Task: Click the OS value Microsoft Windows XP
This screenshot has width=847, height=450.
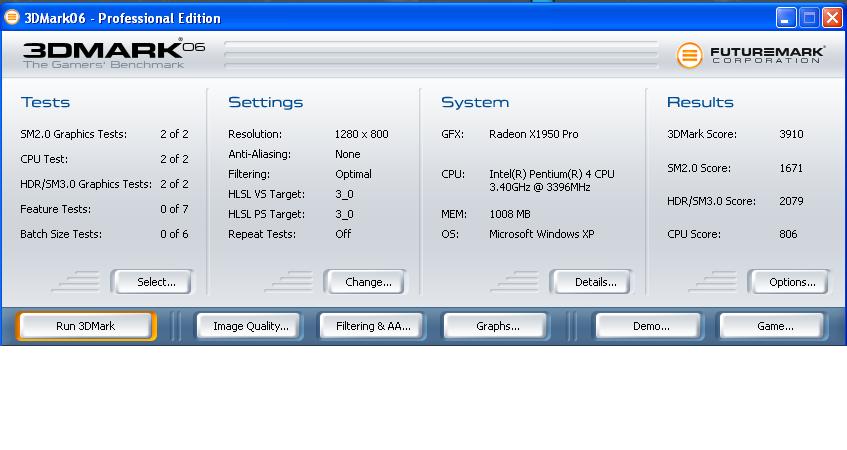Action: [x=542, y=234]
